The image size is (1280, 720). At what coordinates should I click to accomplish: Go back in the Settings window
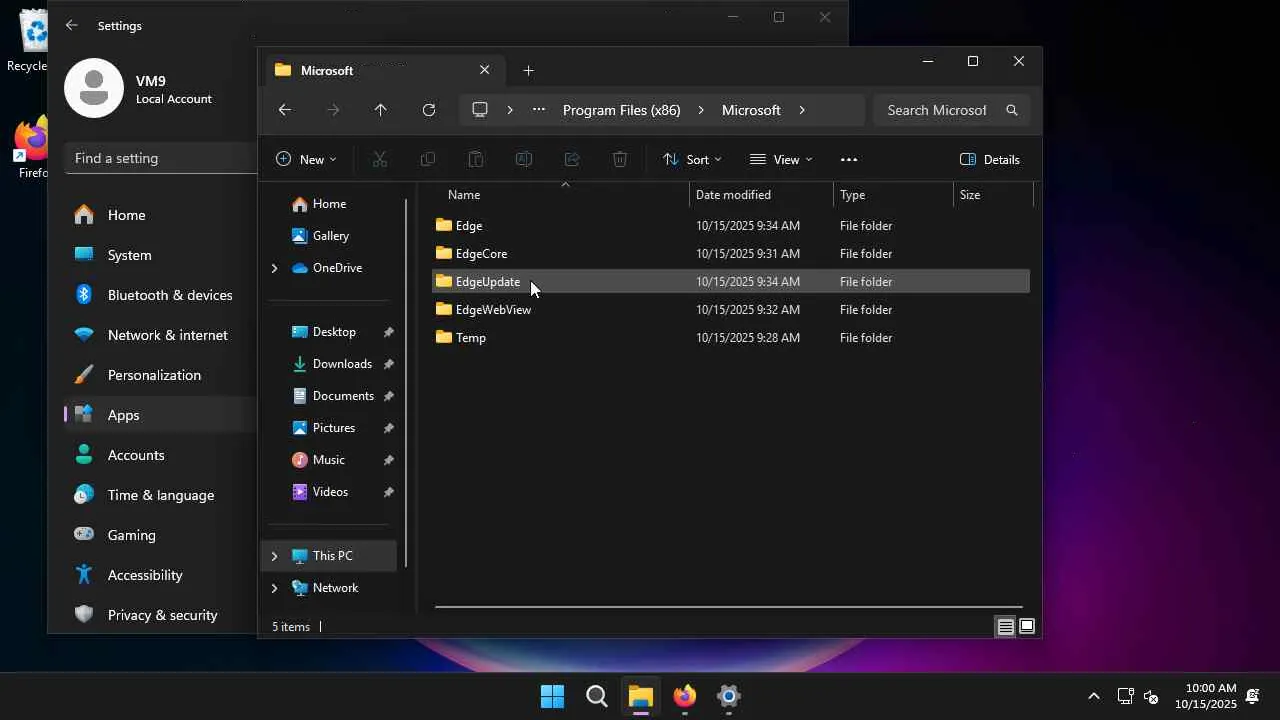(x=71, y=25)
